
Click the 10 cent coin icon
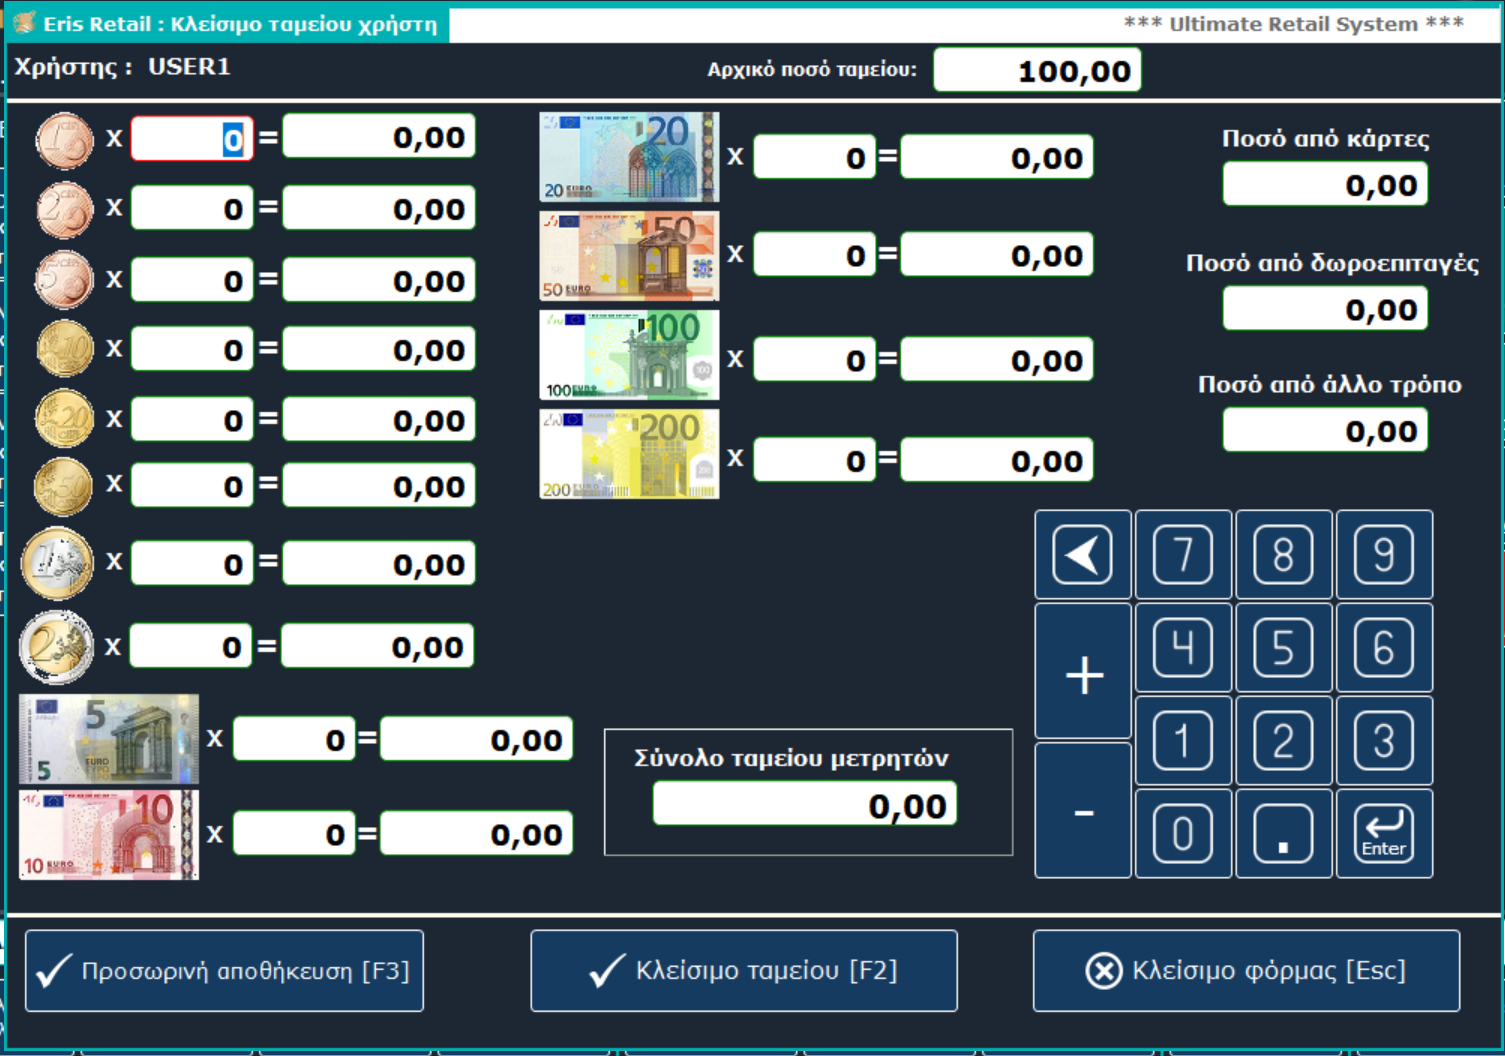(x=64, y=349)
